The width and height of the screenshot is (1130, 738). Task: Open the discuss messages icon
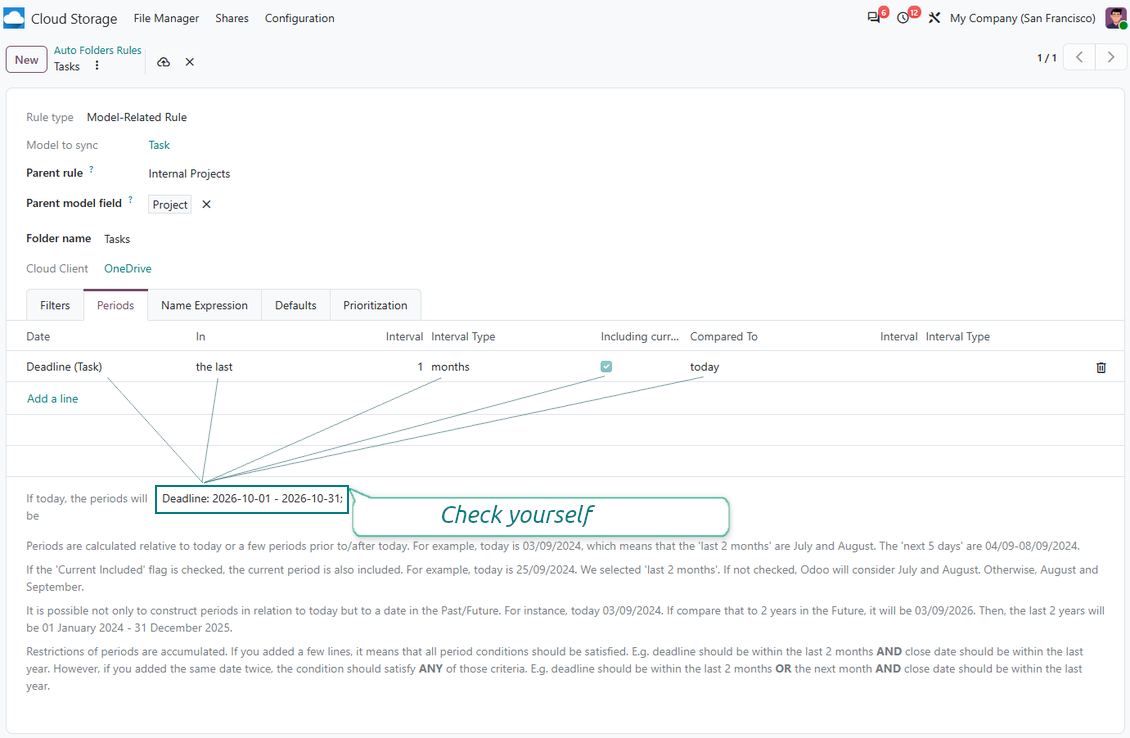[x=874, y=18]
